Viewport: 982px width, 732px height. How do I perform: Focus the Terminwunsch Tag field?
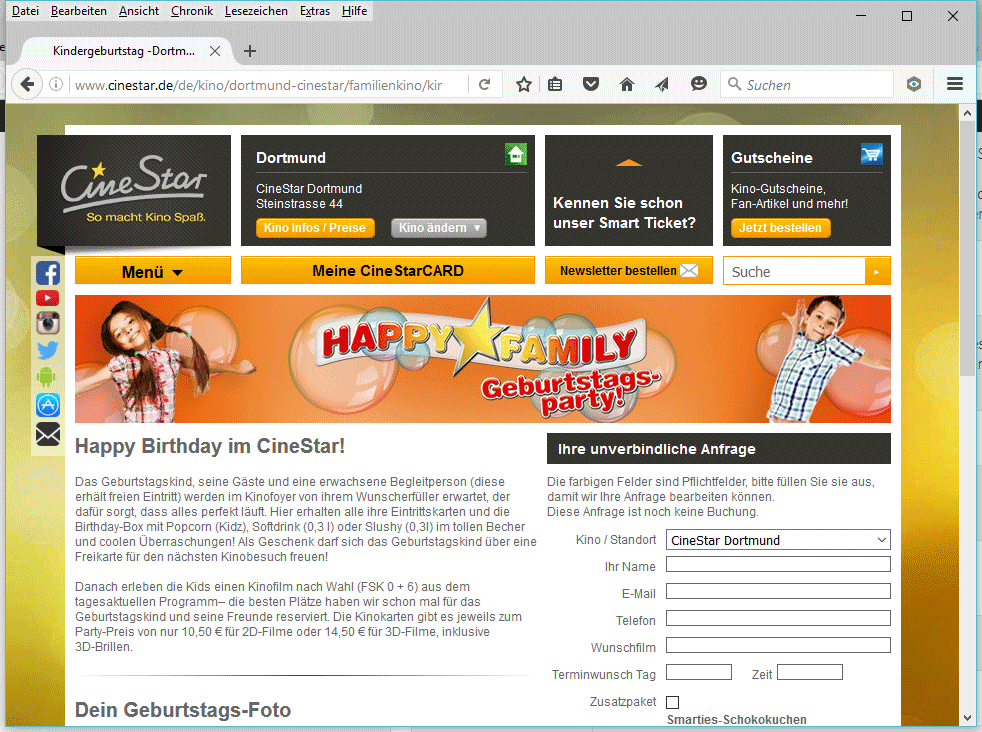click(698, 672)
